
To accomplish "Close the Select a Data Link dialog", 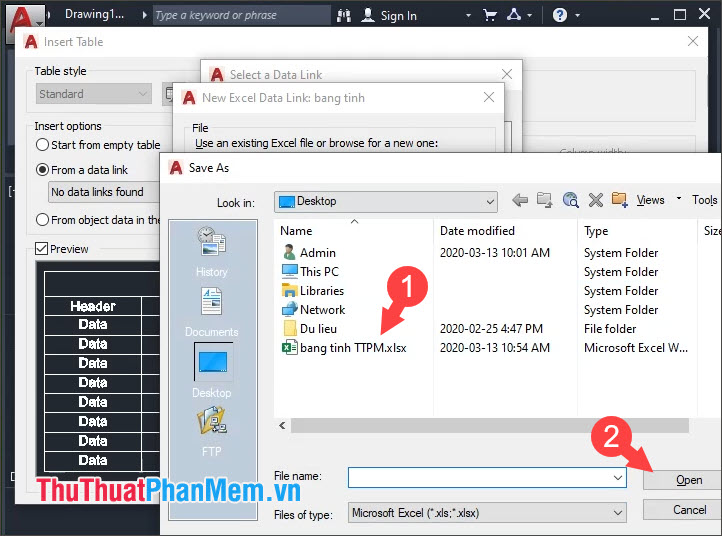I will coord(507,74).
